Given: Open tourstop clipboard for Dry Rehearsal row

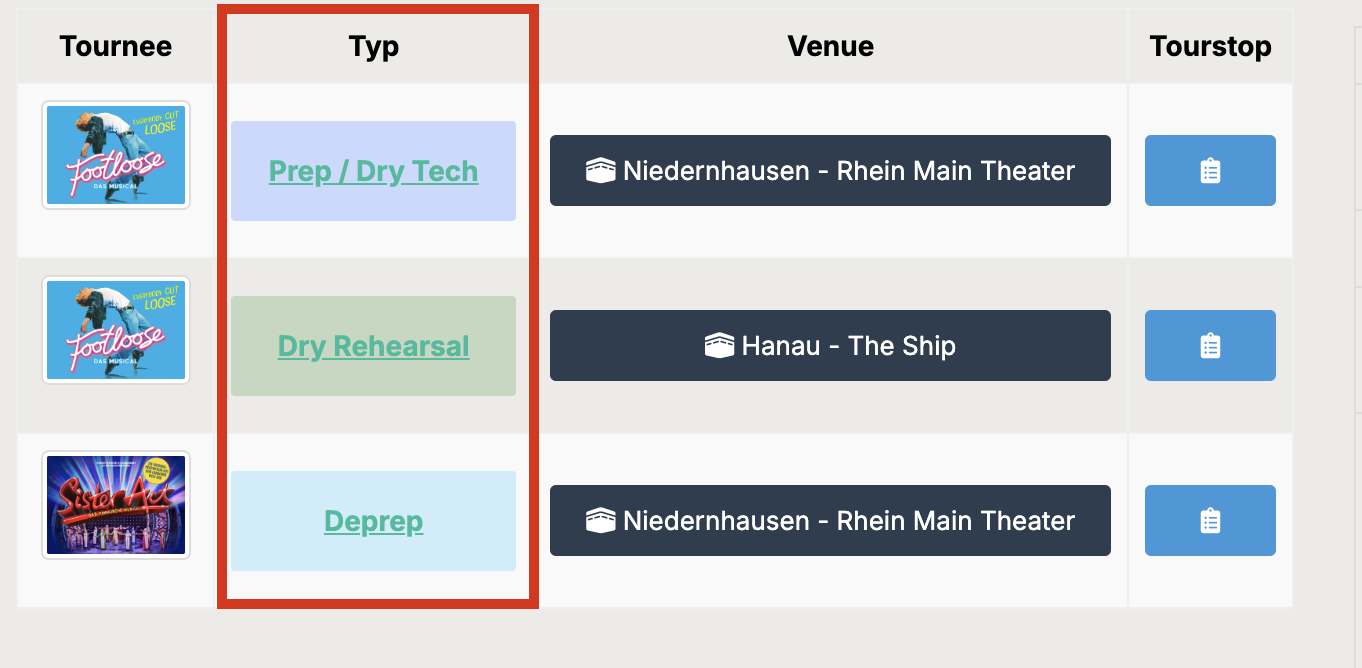Looking at the screenshot, I should coord(1210,346).
